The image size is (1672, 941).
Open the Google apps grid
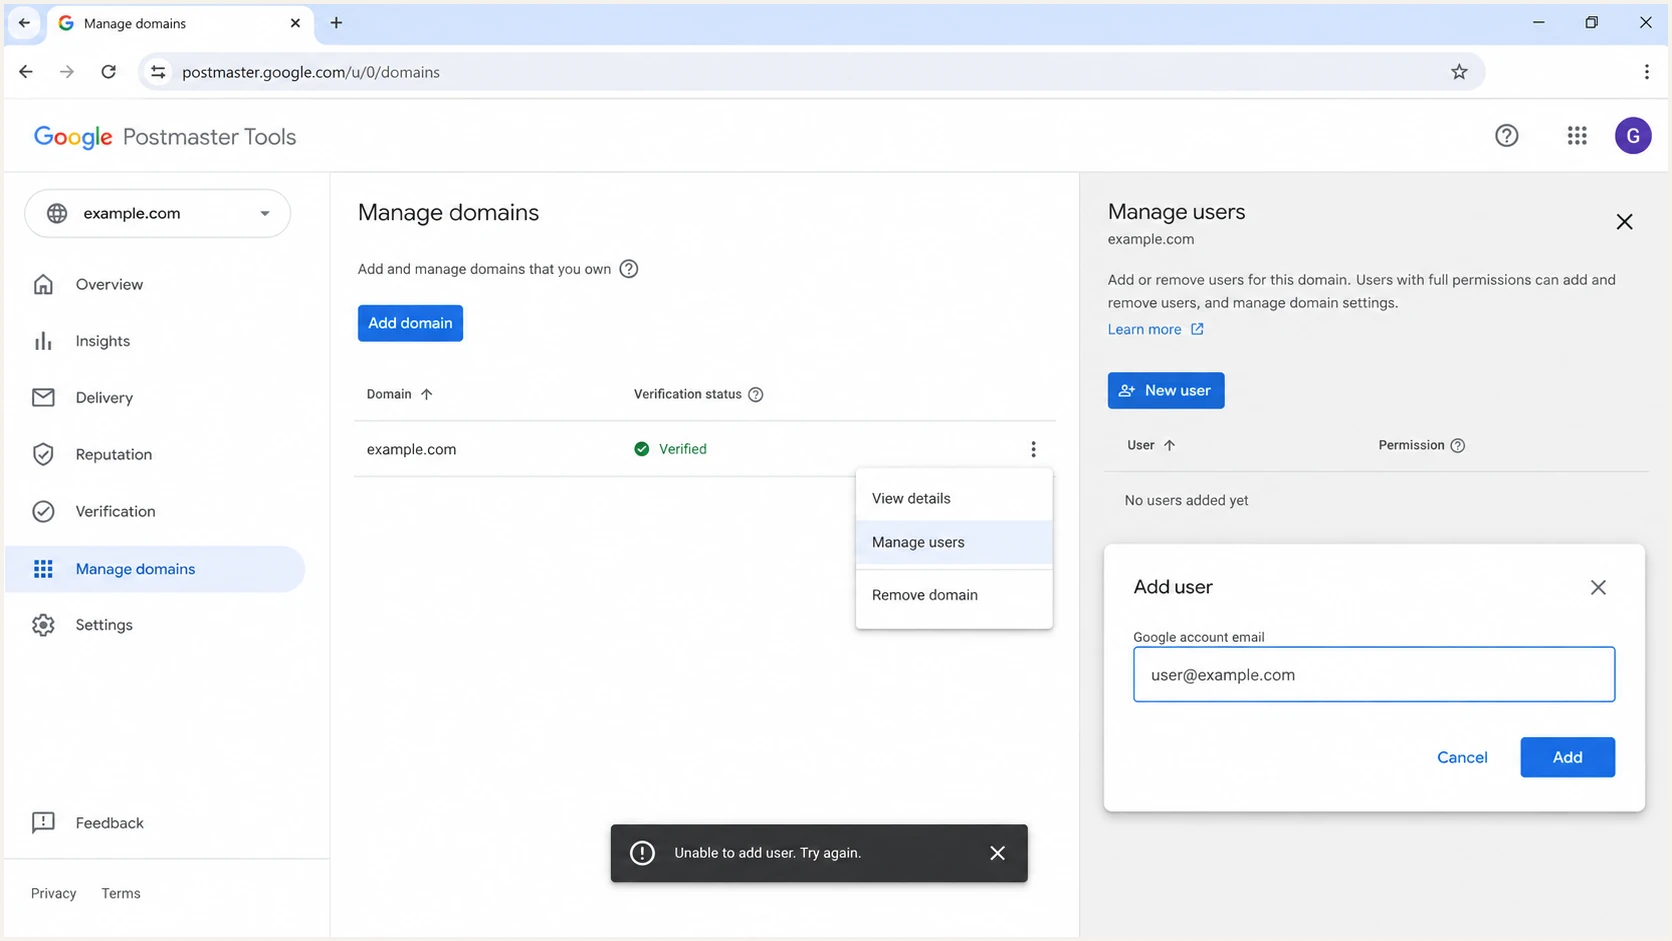pos(1577,136)
